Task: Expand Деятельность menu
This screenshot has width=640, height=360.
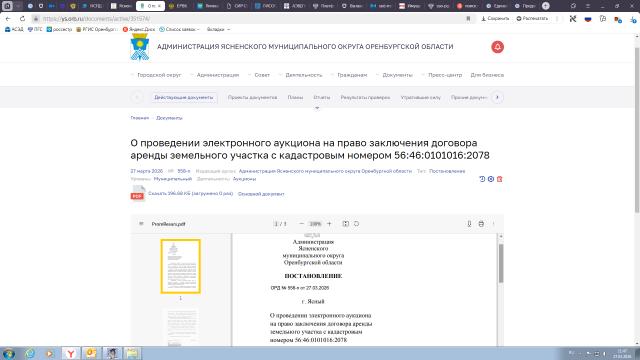Action: [x=303, y=75]
